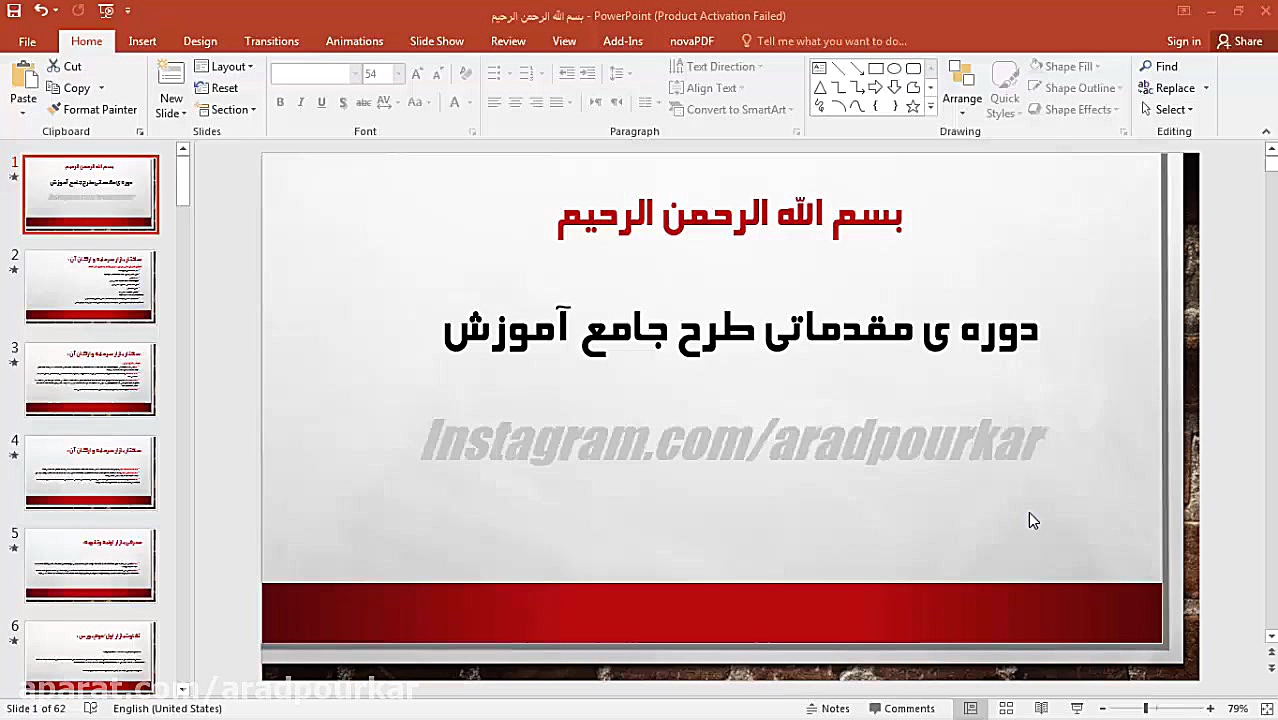Toggle underline formatting

[x=321, y=102]
